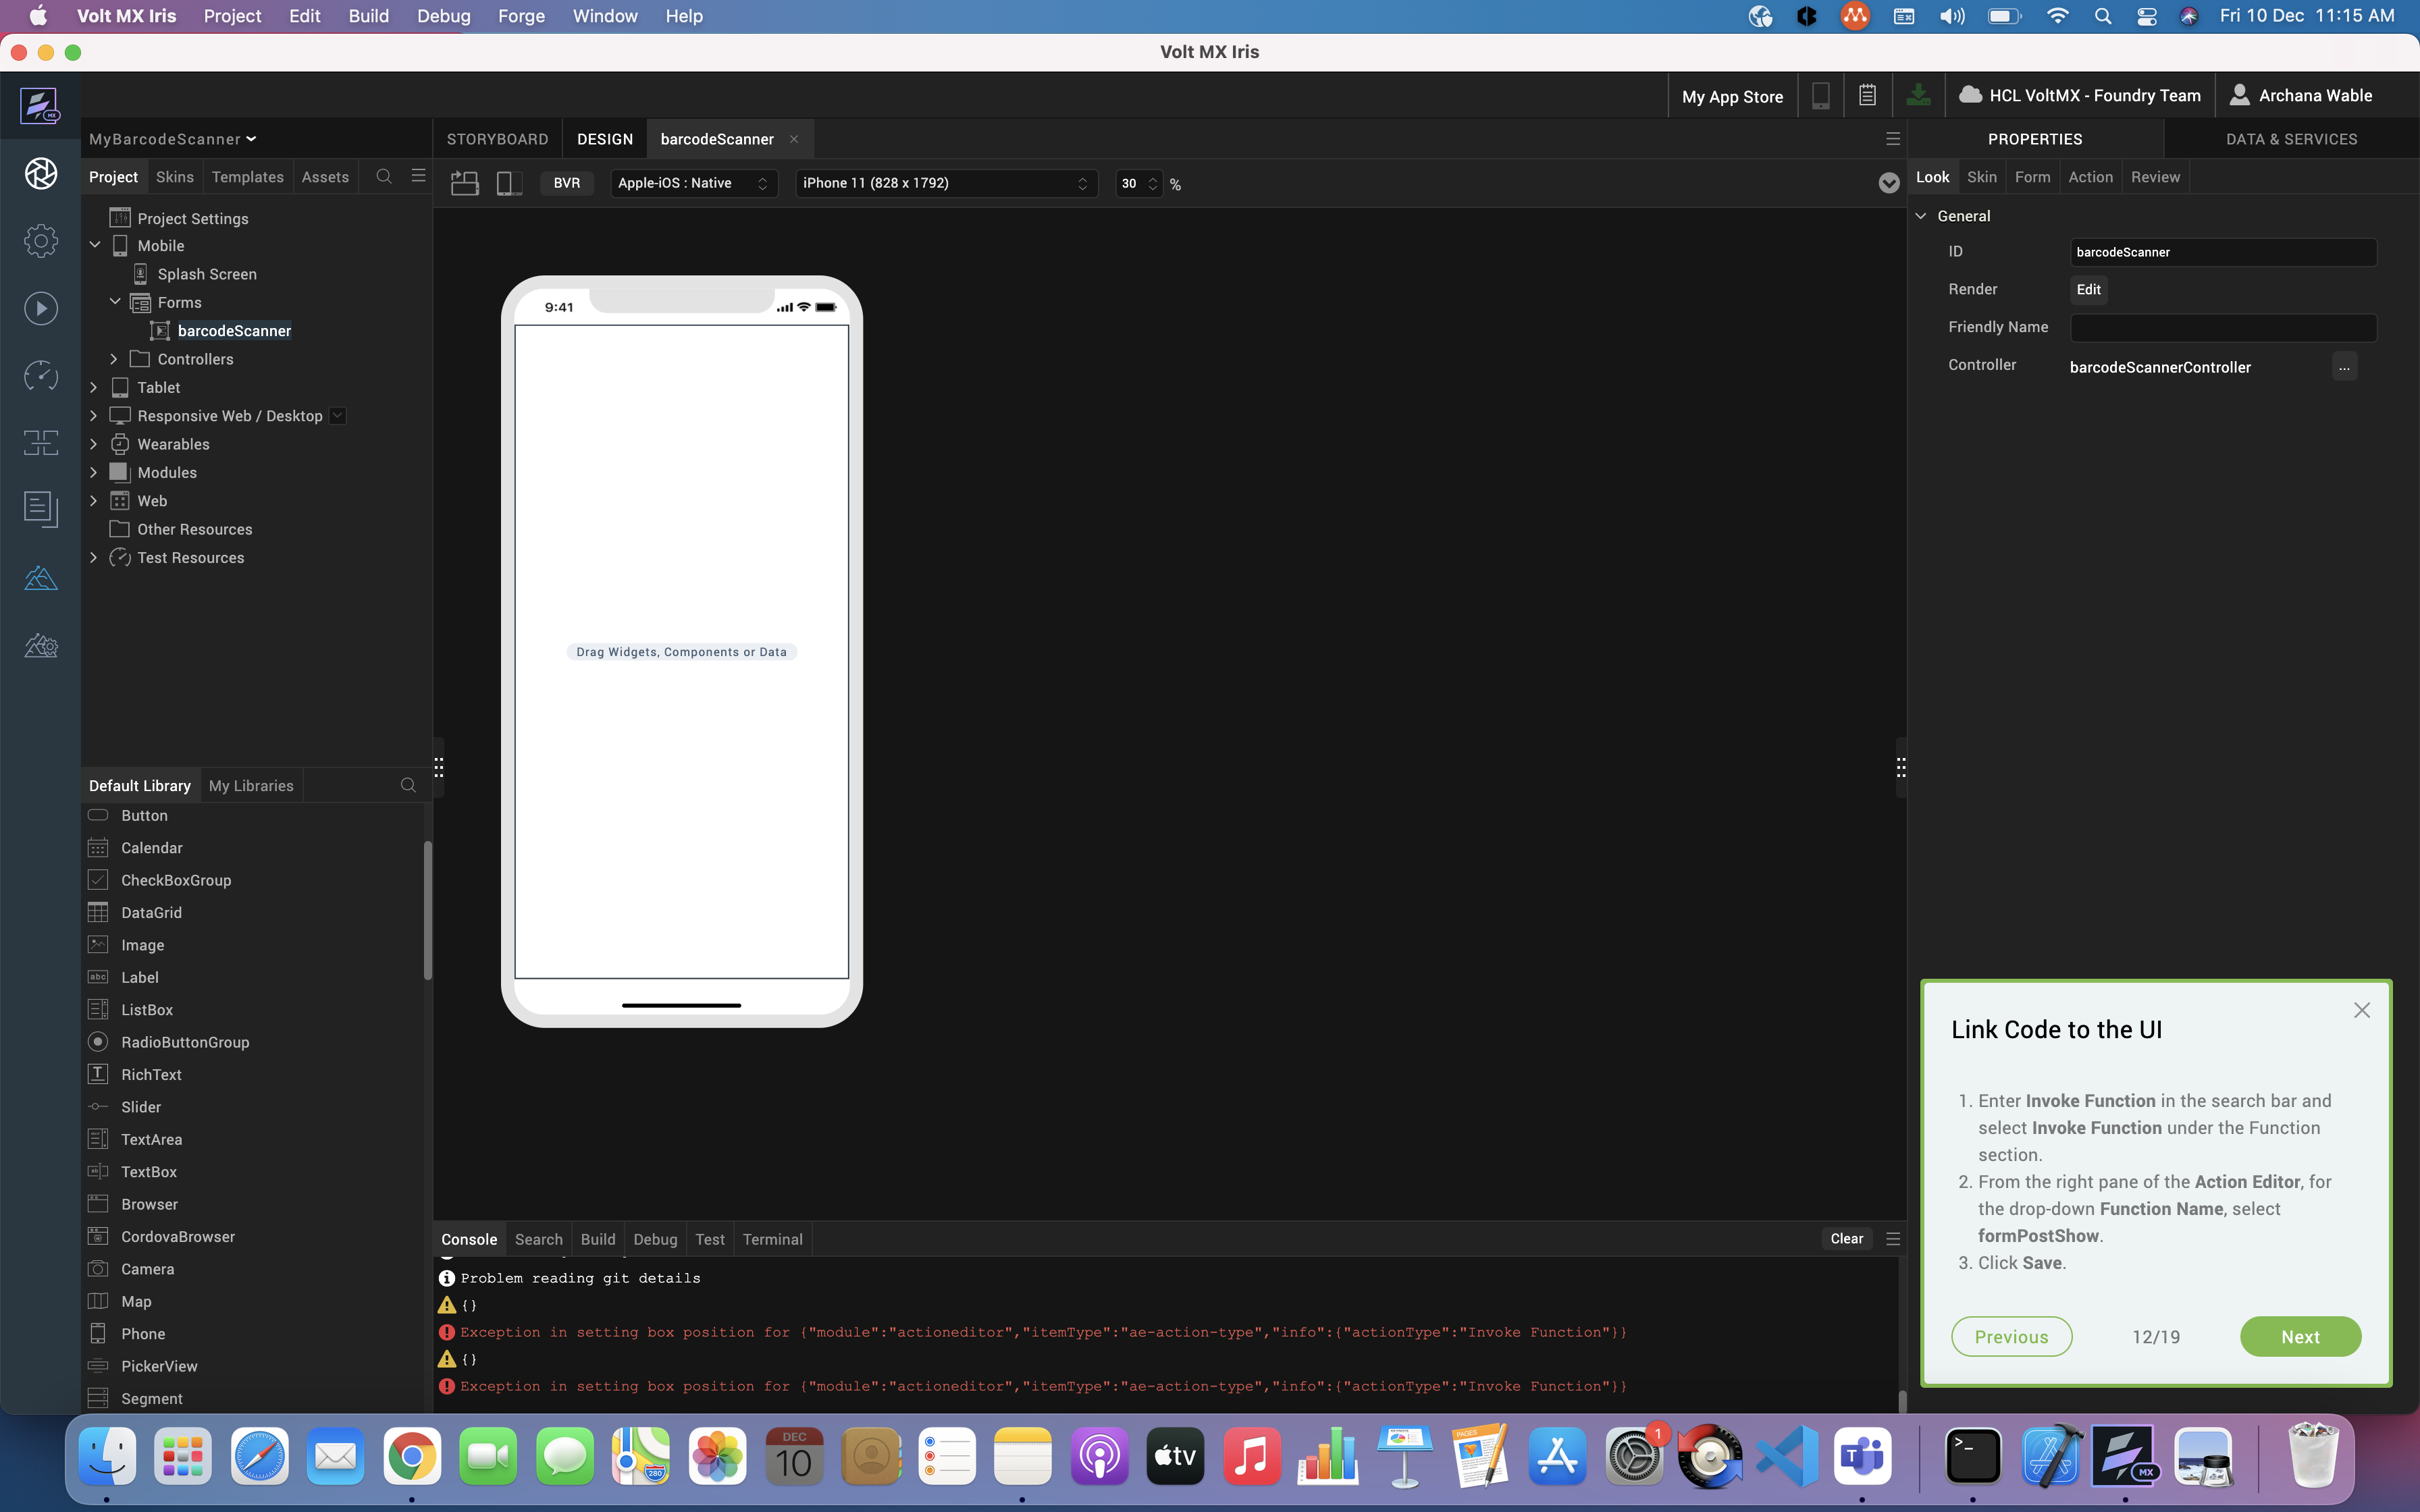This screenshot has width=2420, height=1512.
Task: Toggle the Responsive Web / Desktop dropdown checkbox
Action: click(338, 416)
